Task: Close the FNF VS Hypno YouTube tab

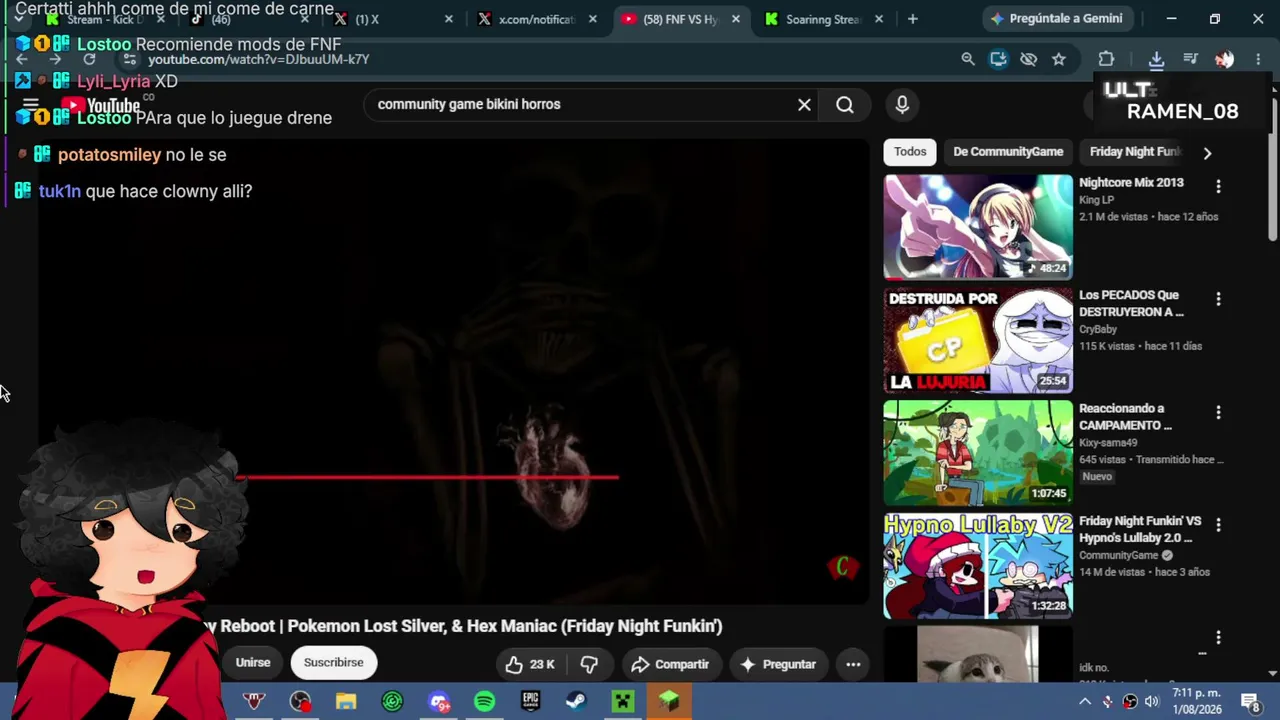Action: pyautogui.click(x=737, y=19)
